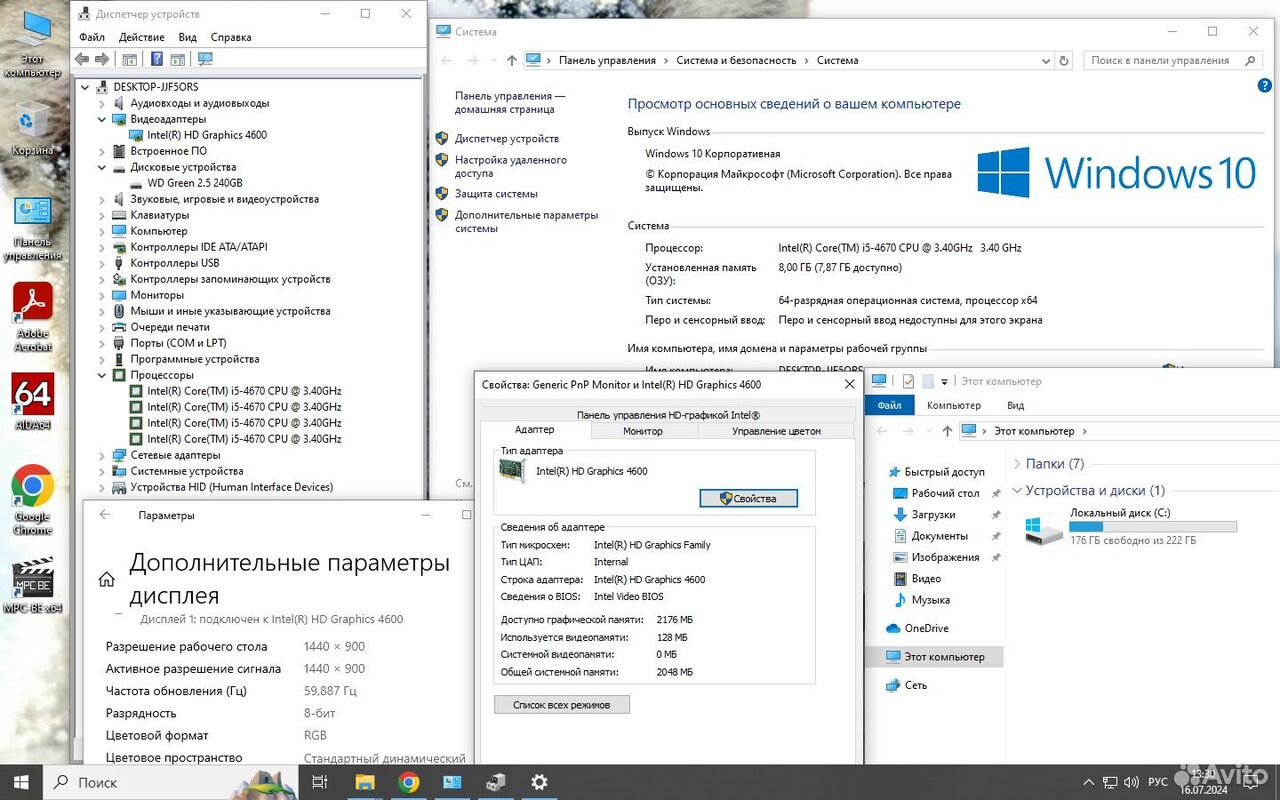Open the Компьютер ribbon tab in Explorer
The height and width of the screenshot is (800, 1280).
(x=954, y=405)
